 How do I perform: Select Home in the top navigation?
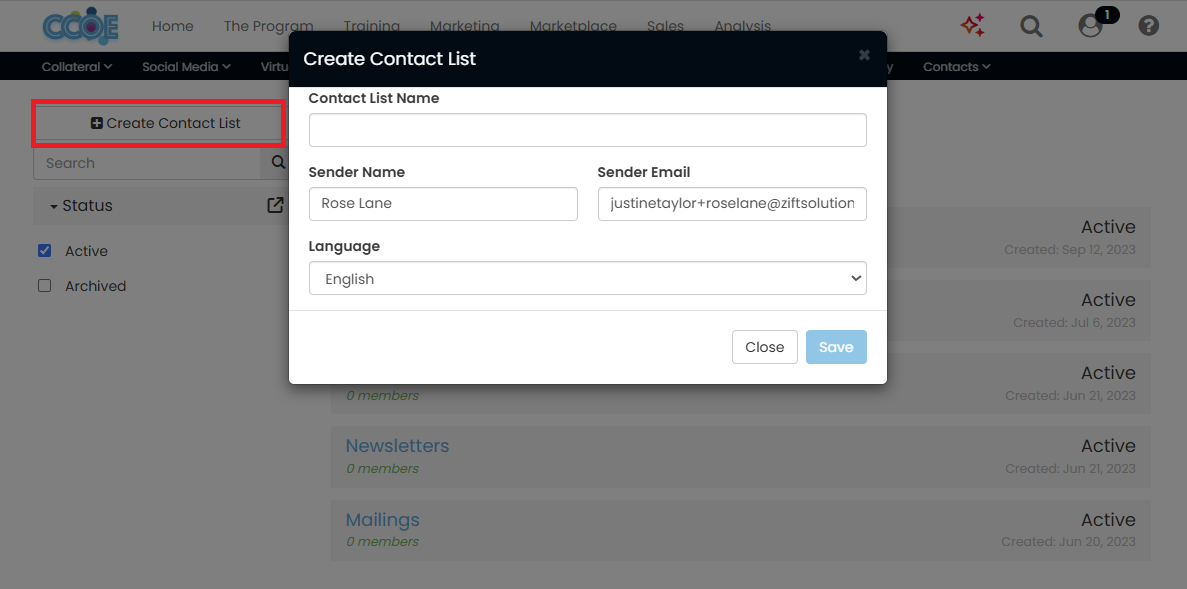point(172,26)
